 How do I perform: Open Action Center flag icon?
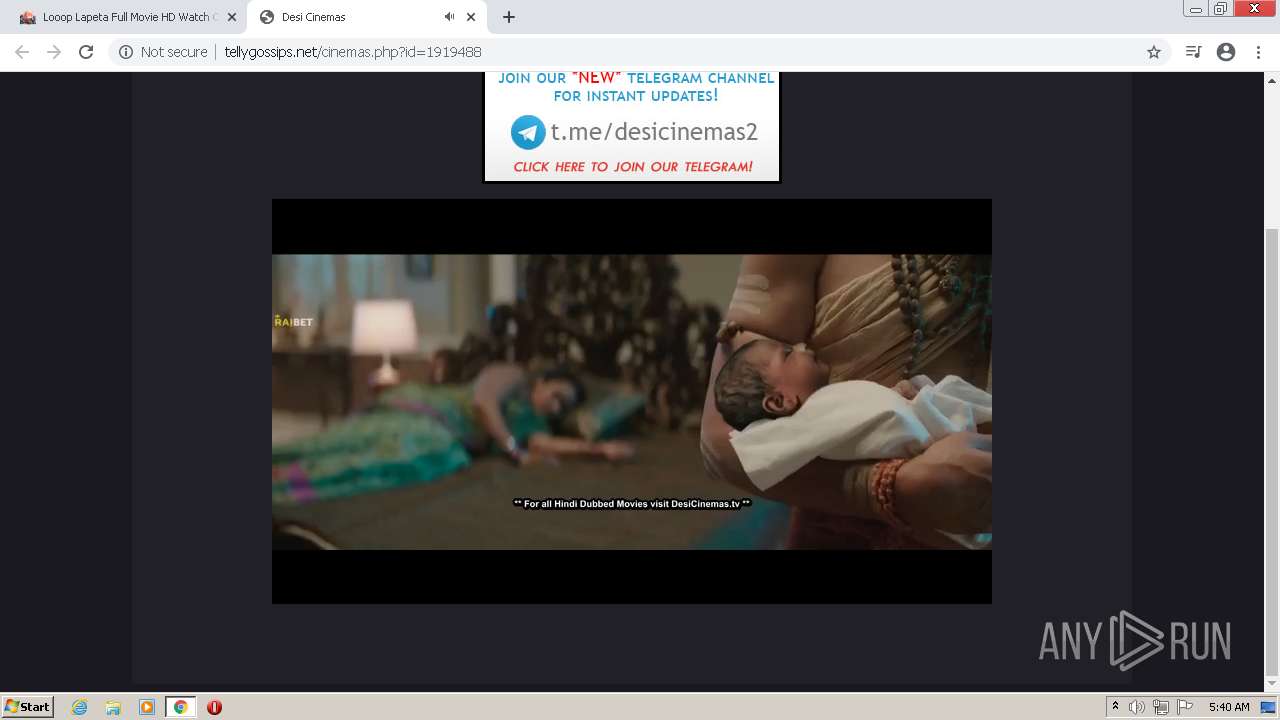click(x=1185, y=707)
